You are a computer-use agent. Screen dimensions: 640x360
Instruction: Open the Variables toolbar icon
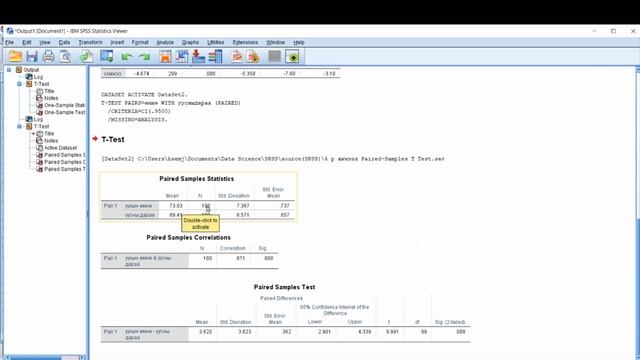coord(215,56)
